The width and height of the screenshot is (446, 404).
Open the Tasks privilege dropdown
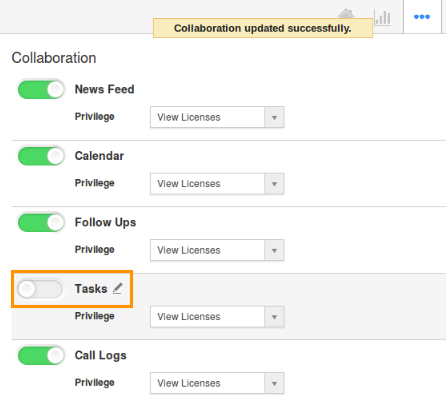(217, 316)
